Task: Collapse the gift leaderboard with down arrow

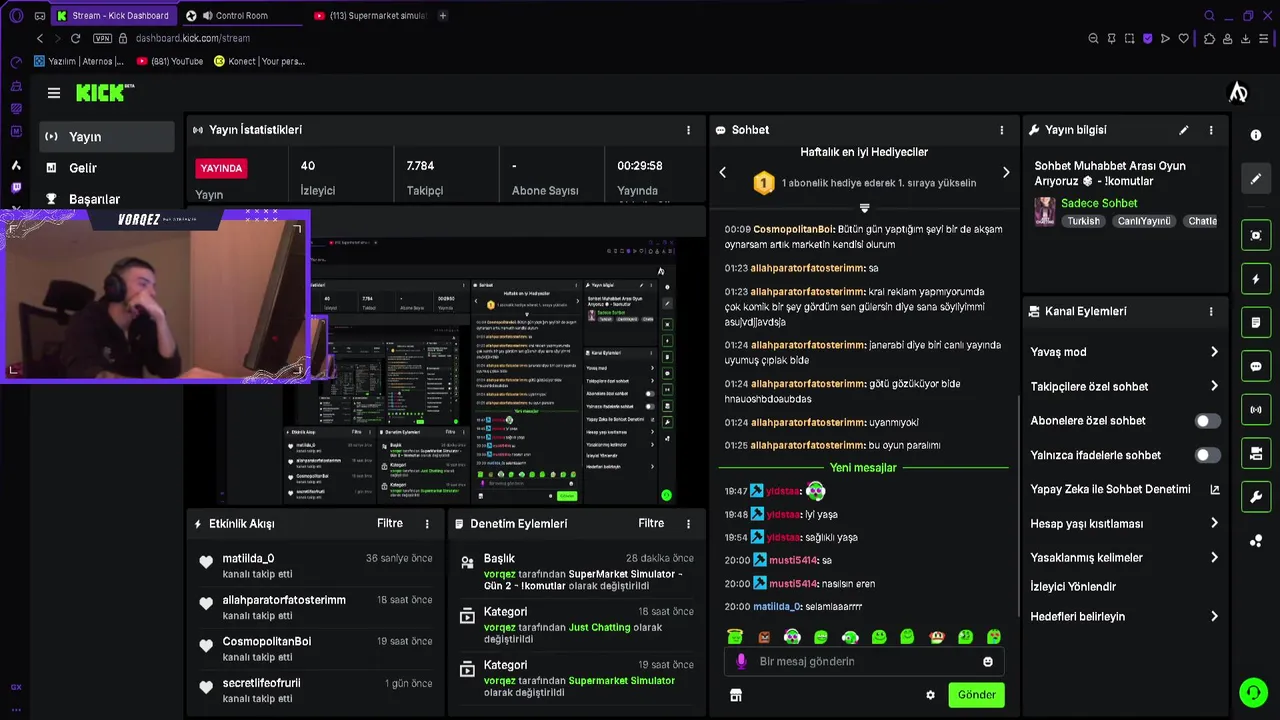Action: pos(864,208)
